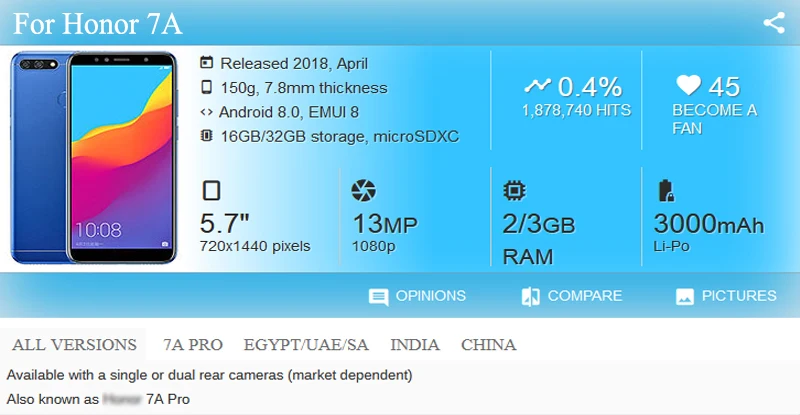Click the share icon in header
Screen dimensions: 800x415
[773, 23]
